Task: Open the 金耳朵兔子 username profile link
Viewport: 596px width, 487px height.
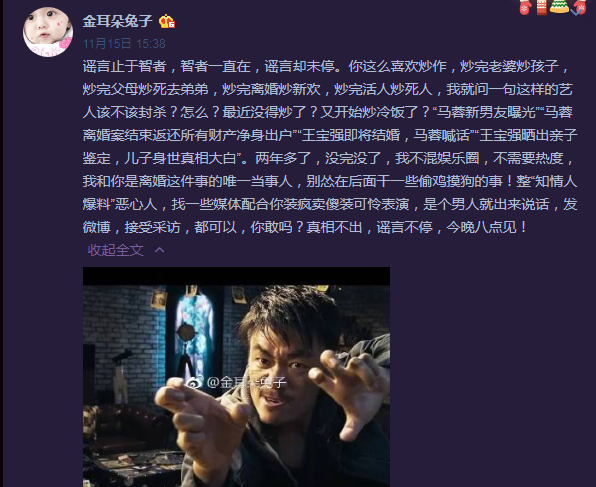Action: pos(117,21)
